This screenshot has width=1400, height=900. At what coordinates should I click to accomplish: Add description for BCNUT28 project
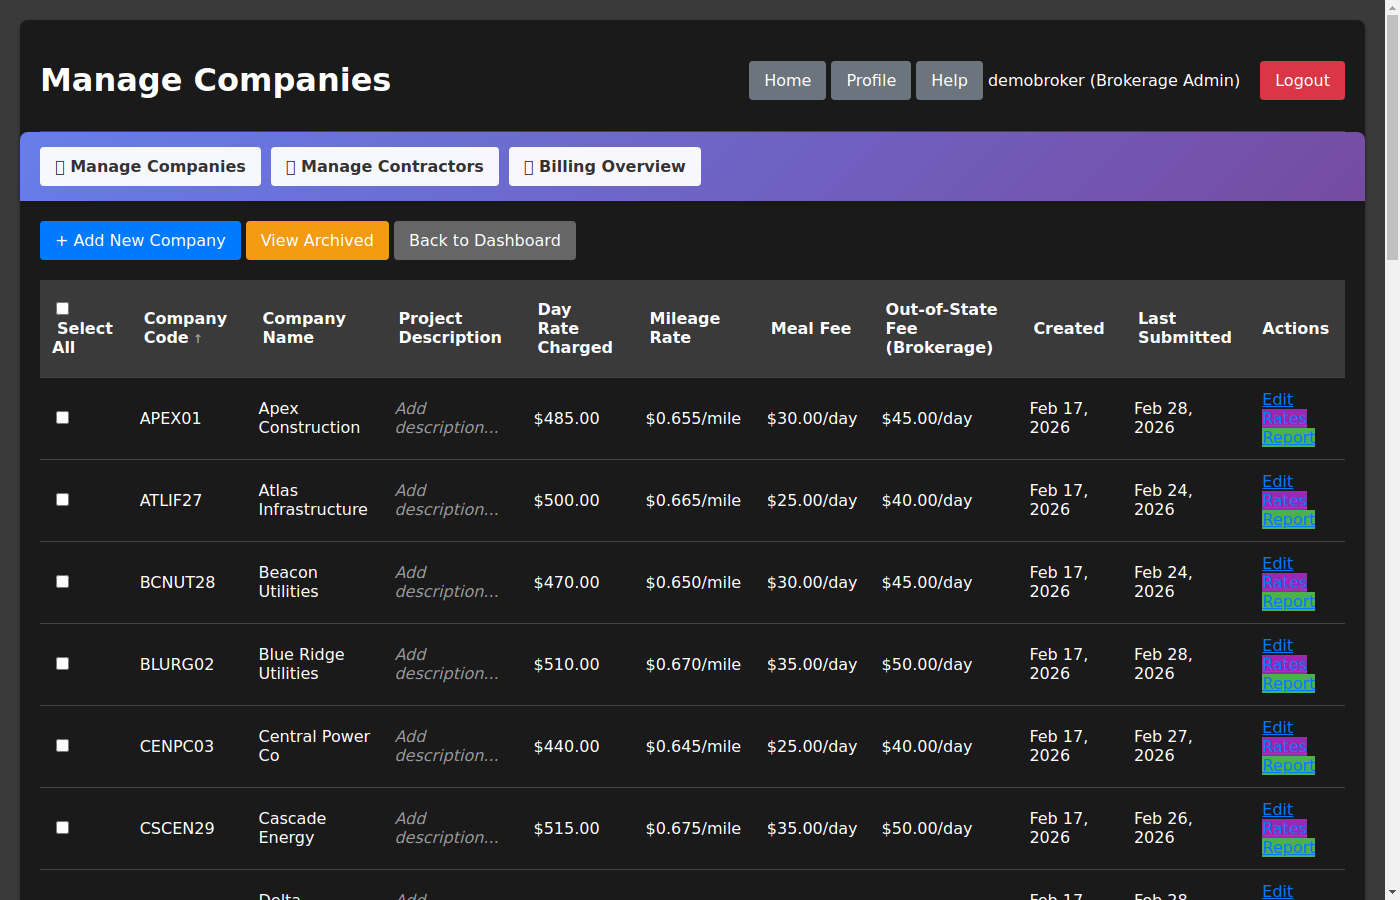point(447,582)
